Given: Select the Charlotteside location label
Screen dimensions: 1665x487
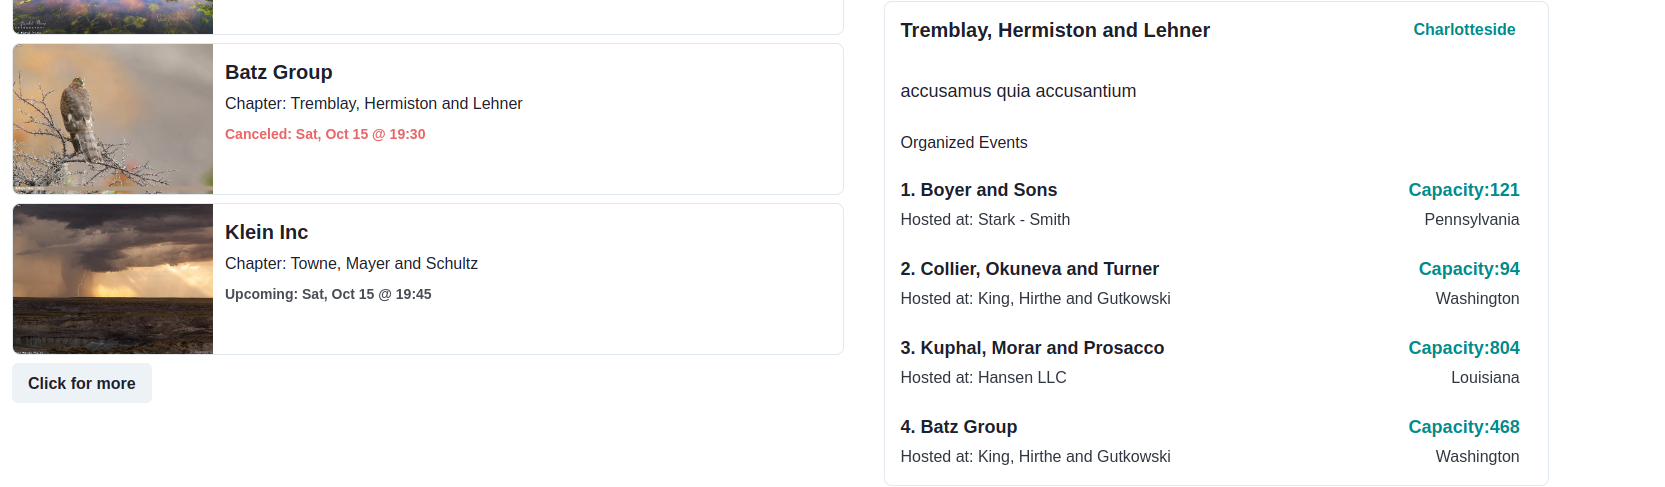Looking at the screenshot, I should point(1463,30).
